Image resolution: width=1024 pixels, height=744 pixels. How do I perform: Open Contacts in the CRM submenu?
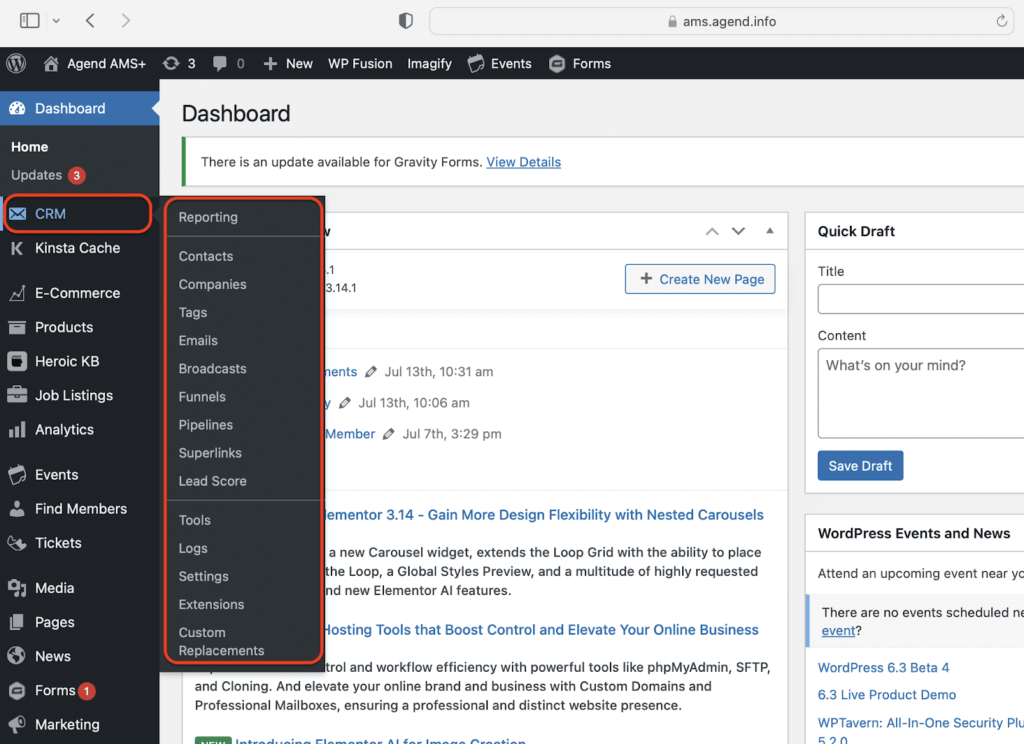206,256
